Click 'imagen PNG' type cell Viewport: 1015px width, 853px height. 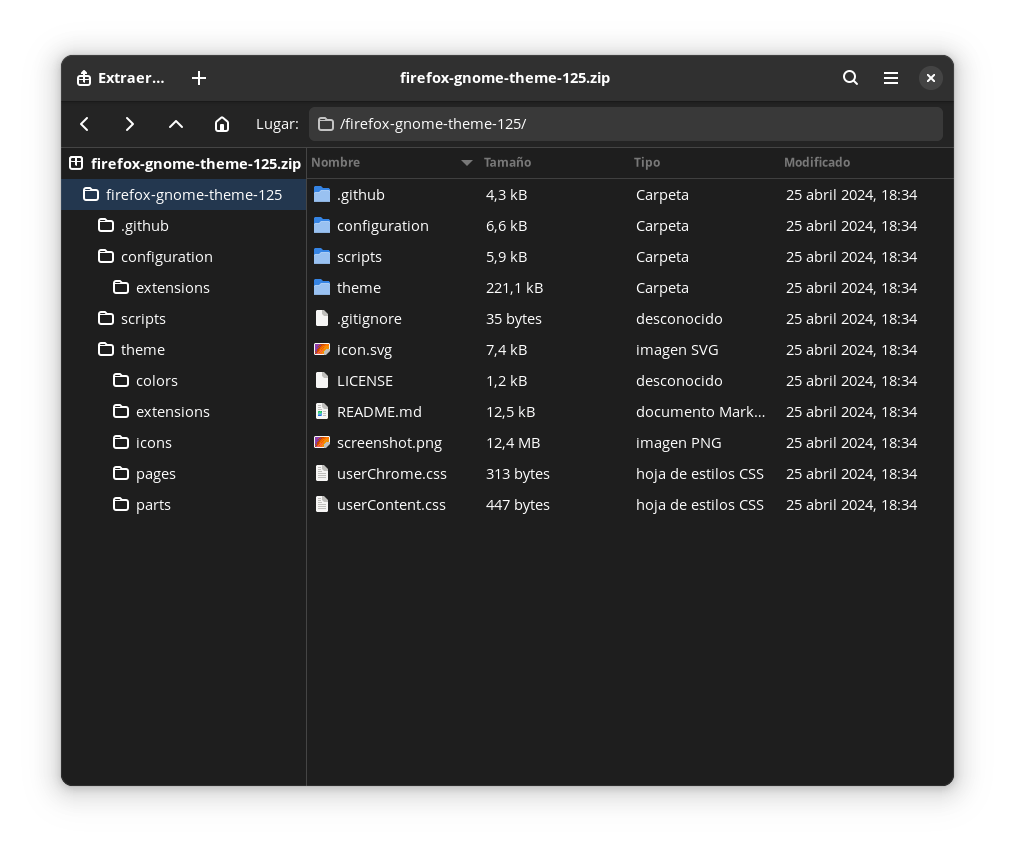[678, 443]
